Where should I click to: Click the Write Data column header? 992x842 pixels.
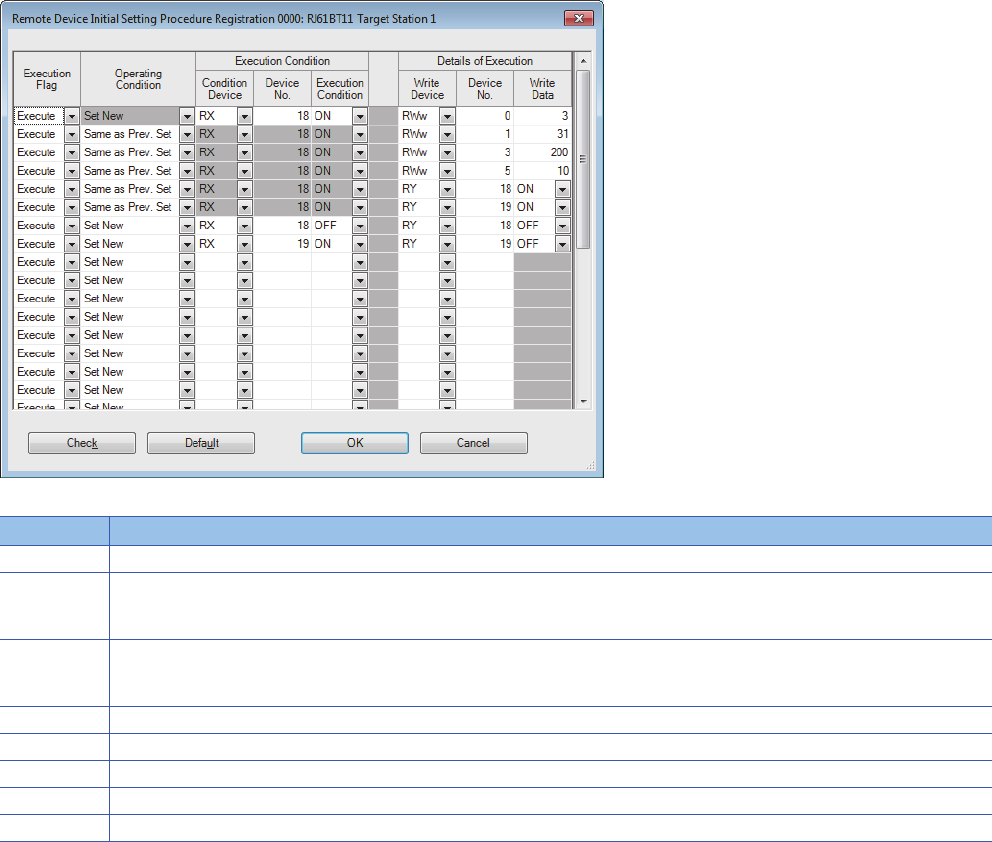click(x=542, y=89)
